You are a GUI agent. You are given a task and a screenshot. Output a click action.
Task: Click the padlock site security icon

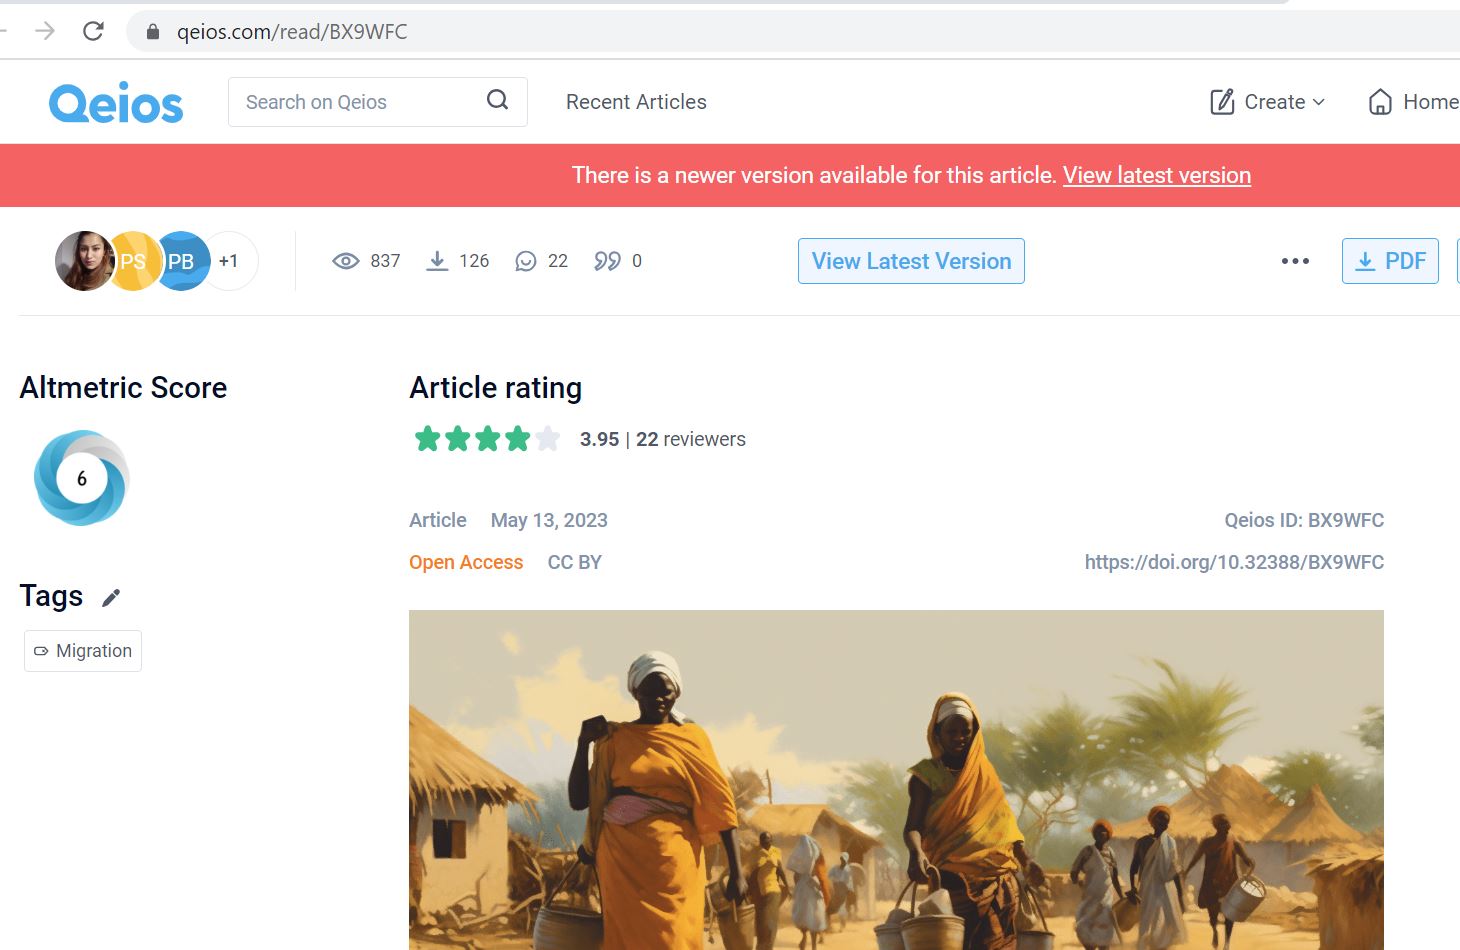pos(153,32)
